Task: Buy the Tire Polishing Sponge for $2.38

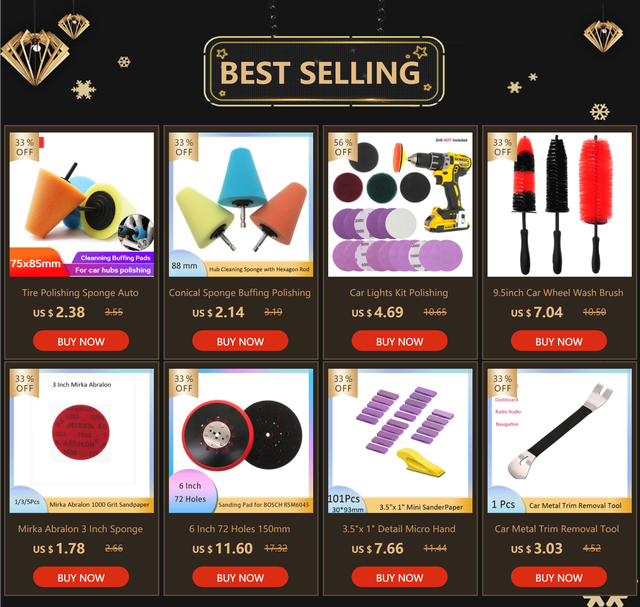Action: (x=81, y=341)
